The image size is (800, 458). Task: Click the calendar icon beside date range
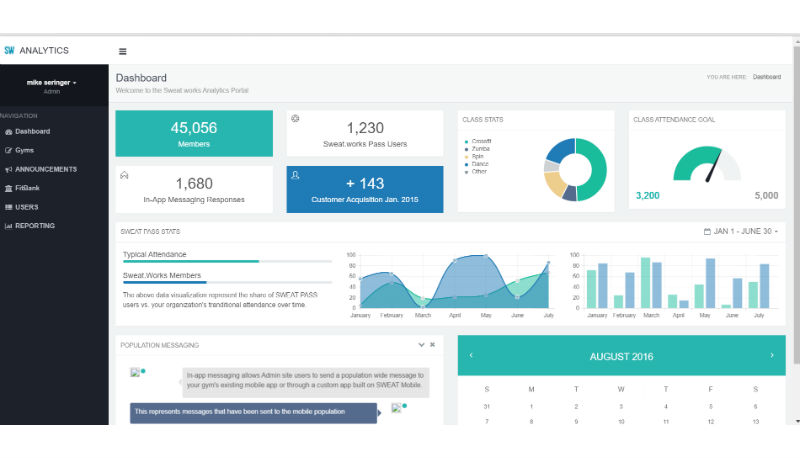707,232
